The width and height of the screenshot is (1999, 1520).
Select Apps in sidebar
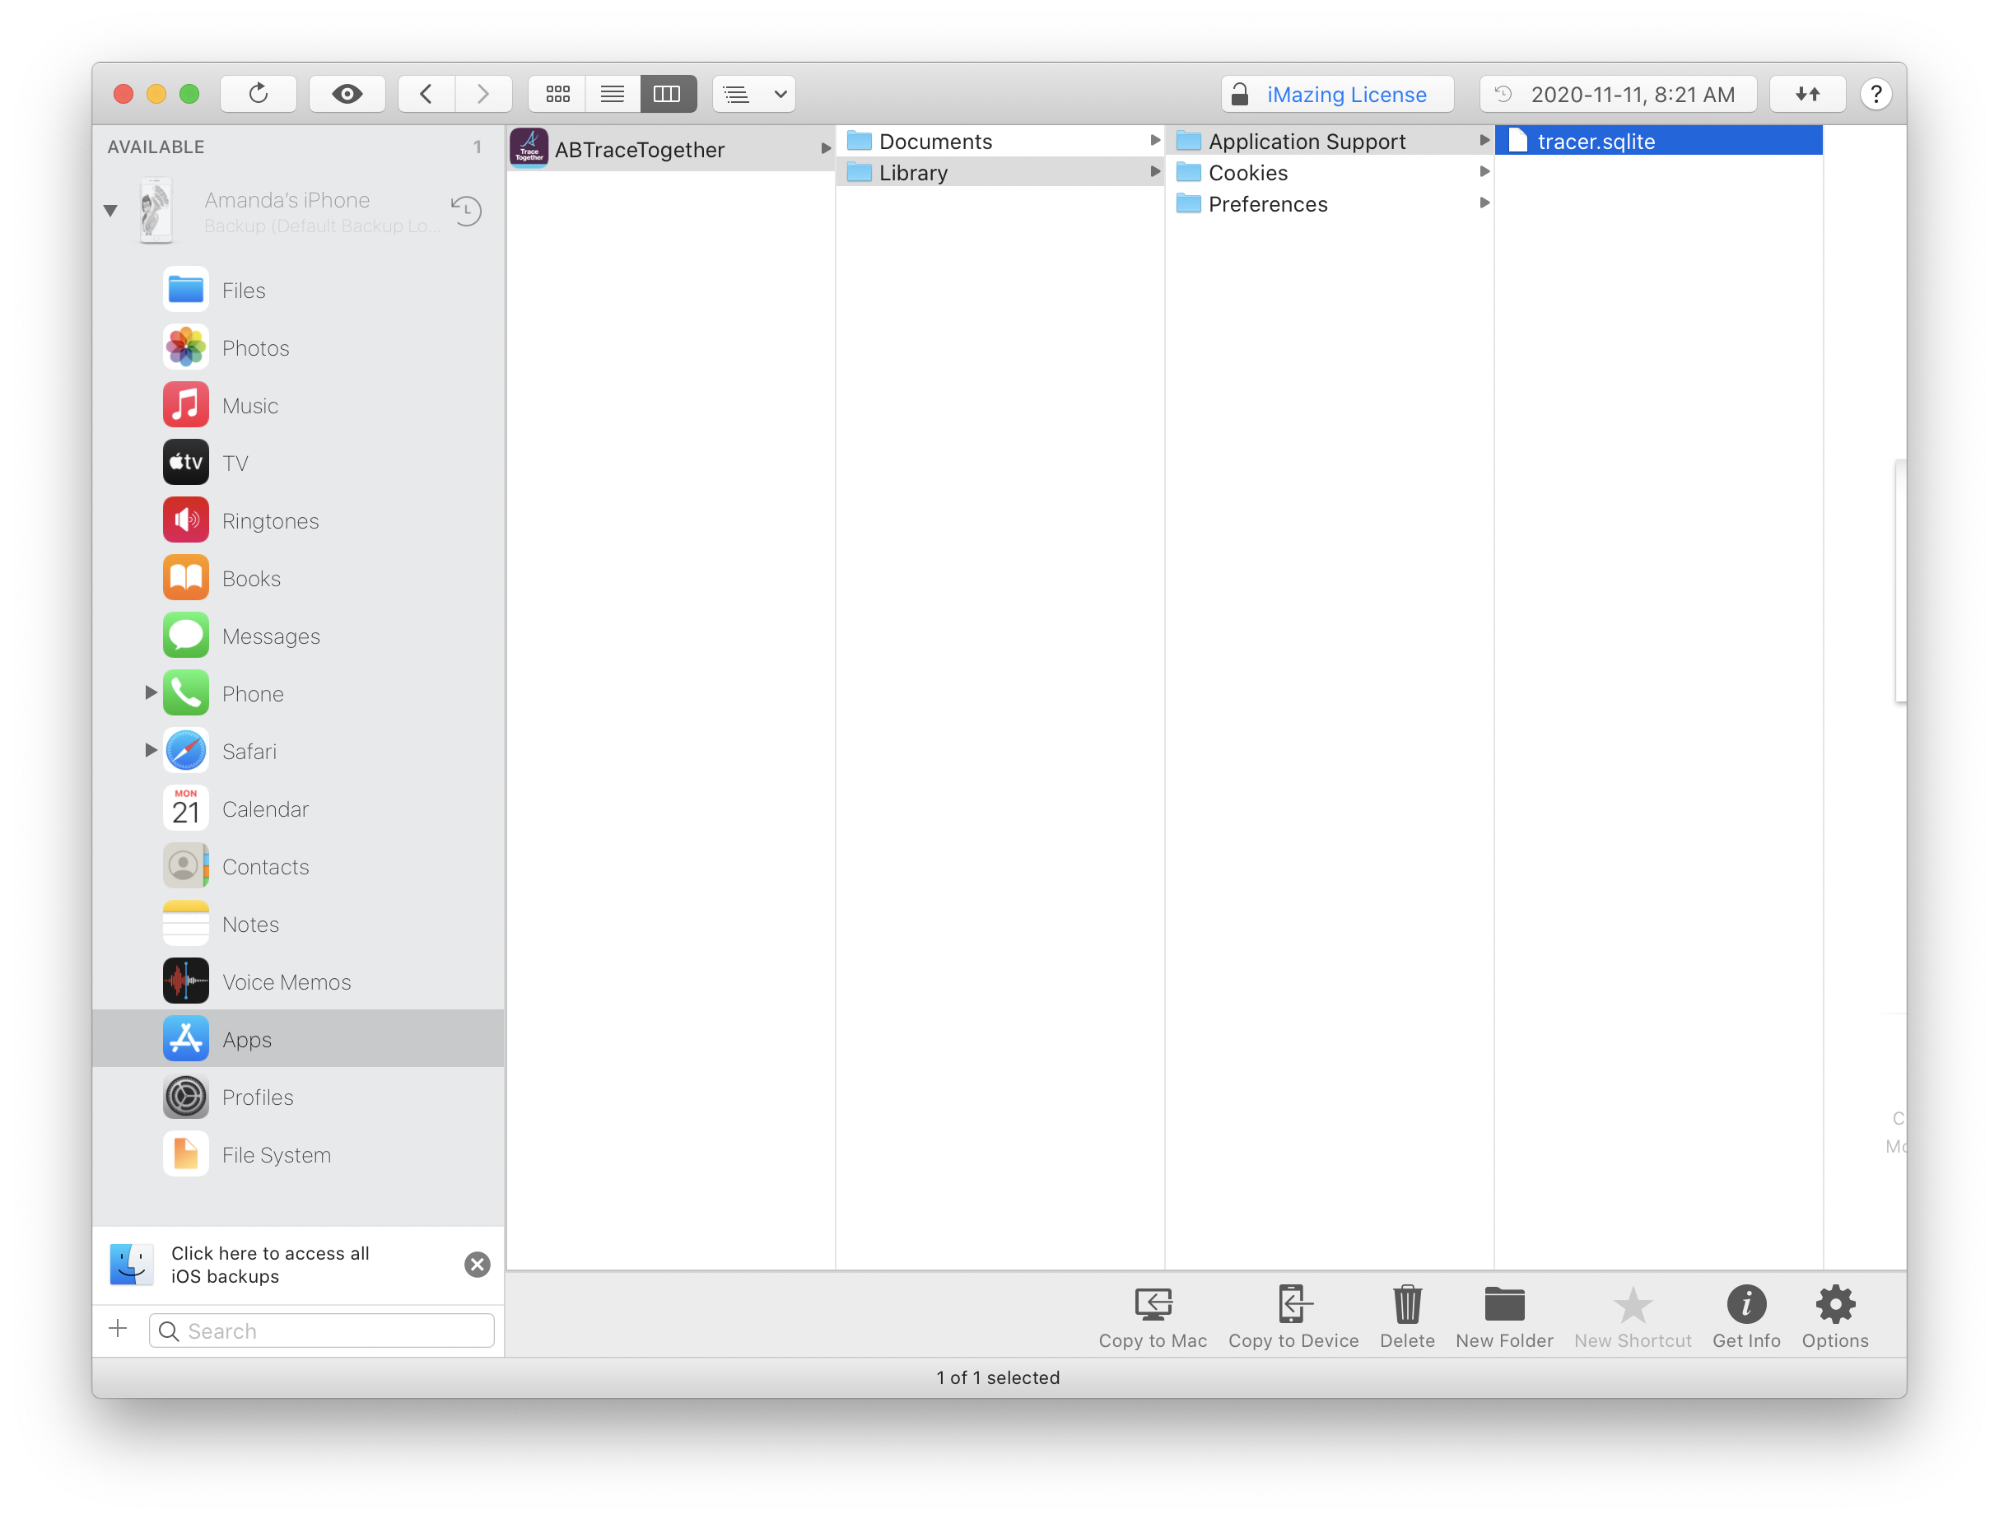pos(298,1039)
